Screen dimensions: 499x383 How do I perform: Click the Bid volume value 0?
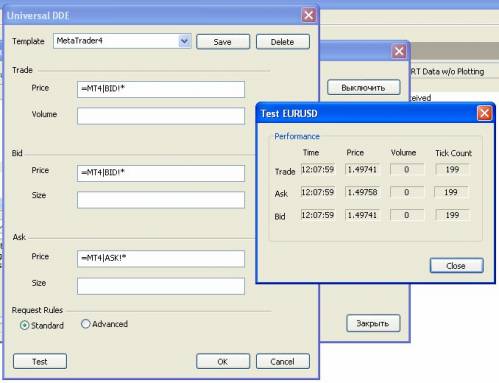click(407, 215)
